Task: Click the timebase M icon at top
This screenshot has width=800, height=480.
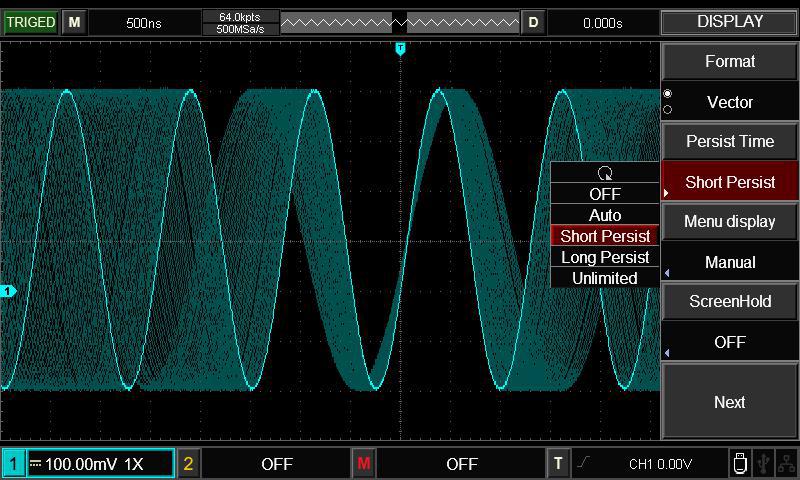Action: click(x=74, y=22)
